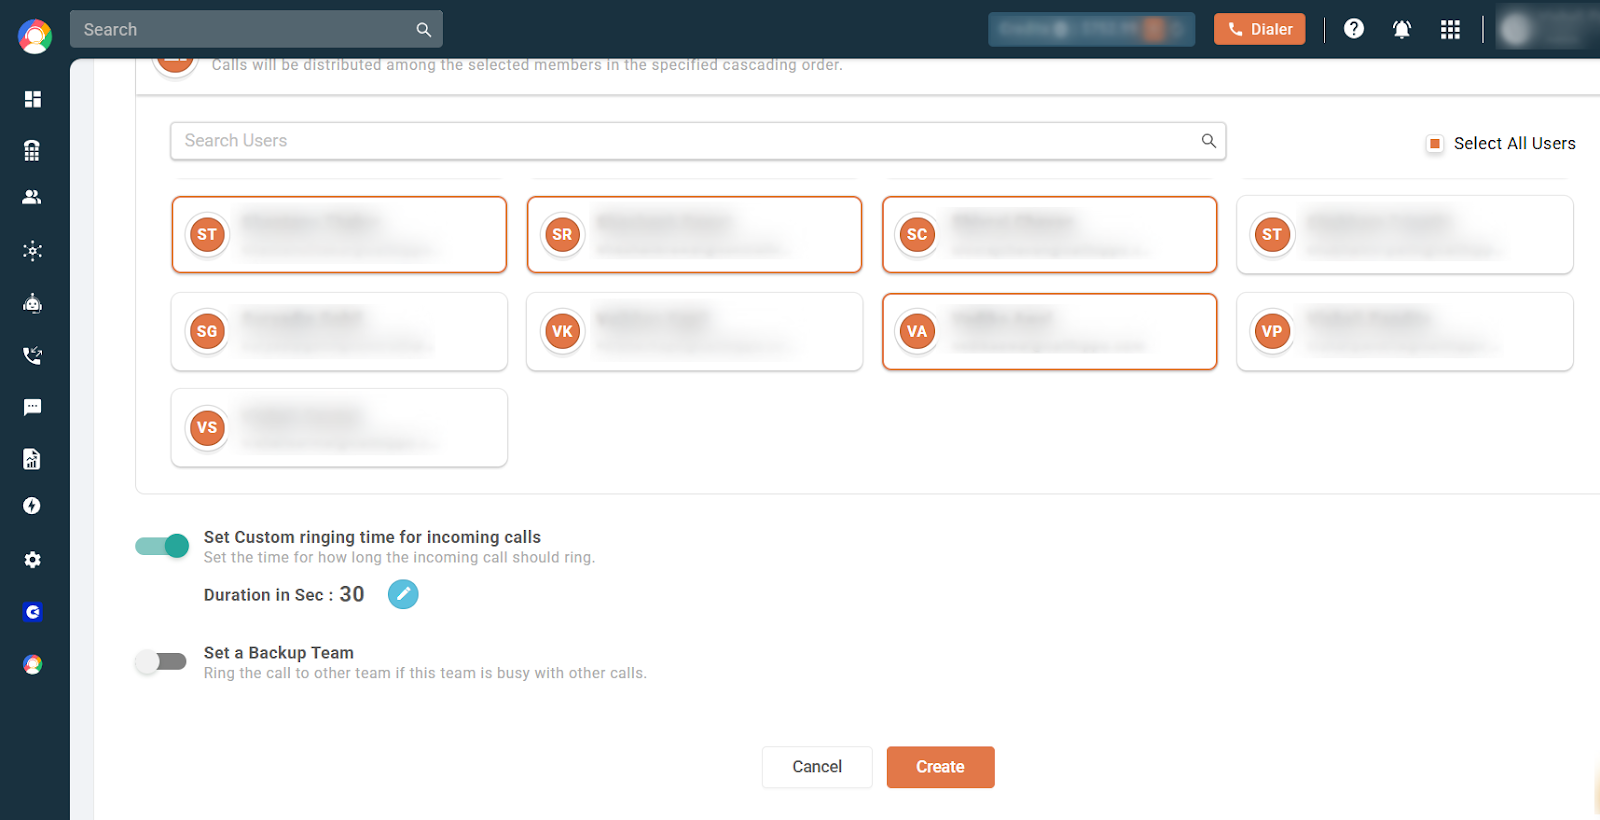Click the colorful circle icon at sidebar bottom
The width and height of the screenshot is (1600, 820).
33,664
